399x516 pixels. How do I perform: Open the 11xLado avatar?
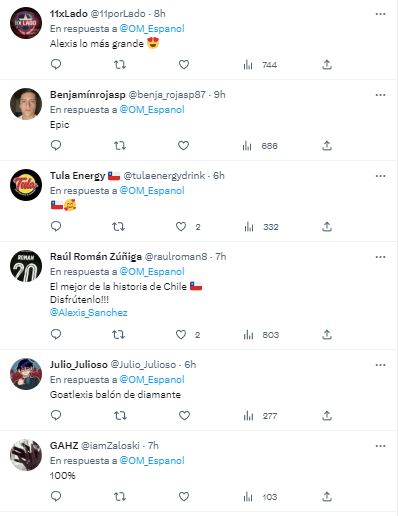(26, 23)
